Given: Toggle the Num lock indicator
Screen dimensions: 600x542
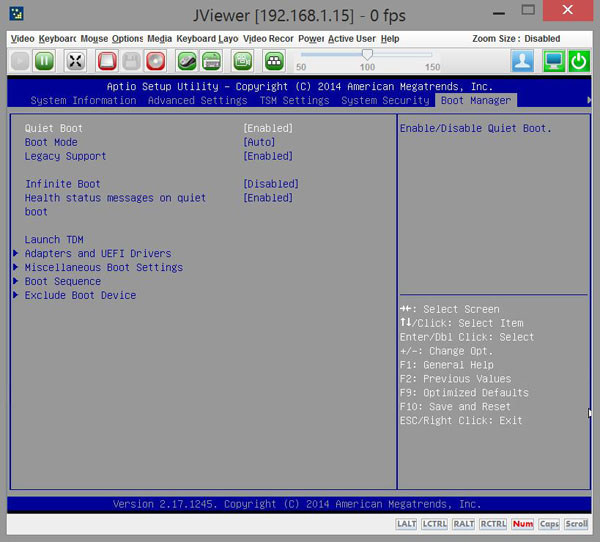Looking at the screenshot, I should [x=522, y=524].
